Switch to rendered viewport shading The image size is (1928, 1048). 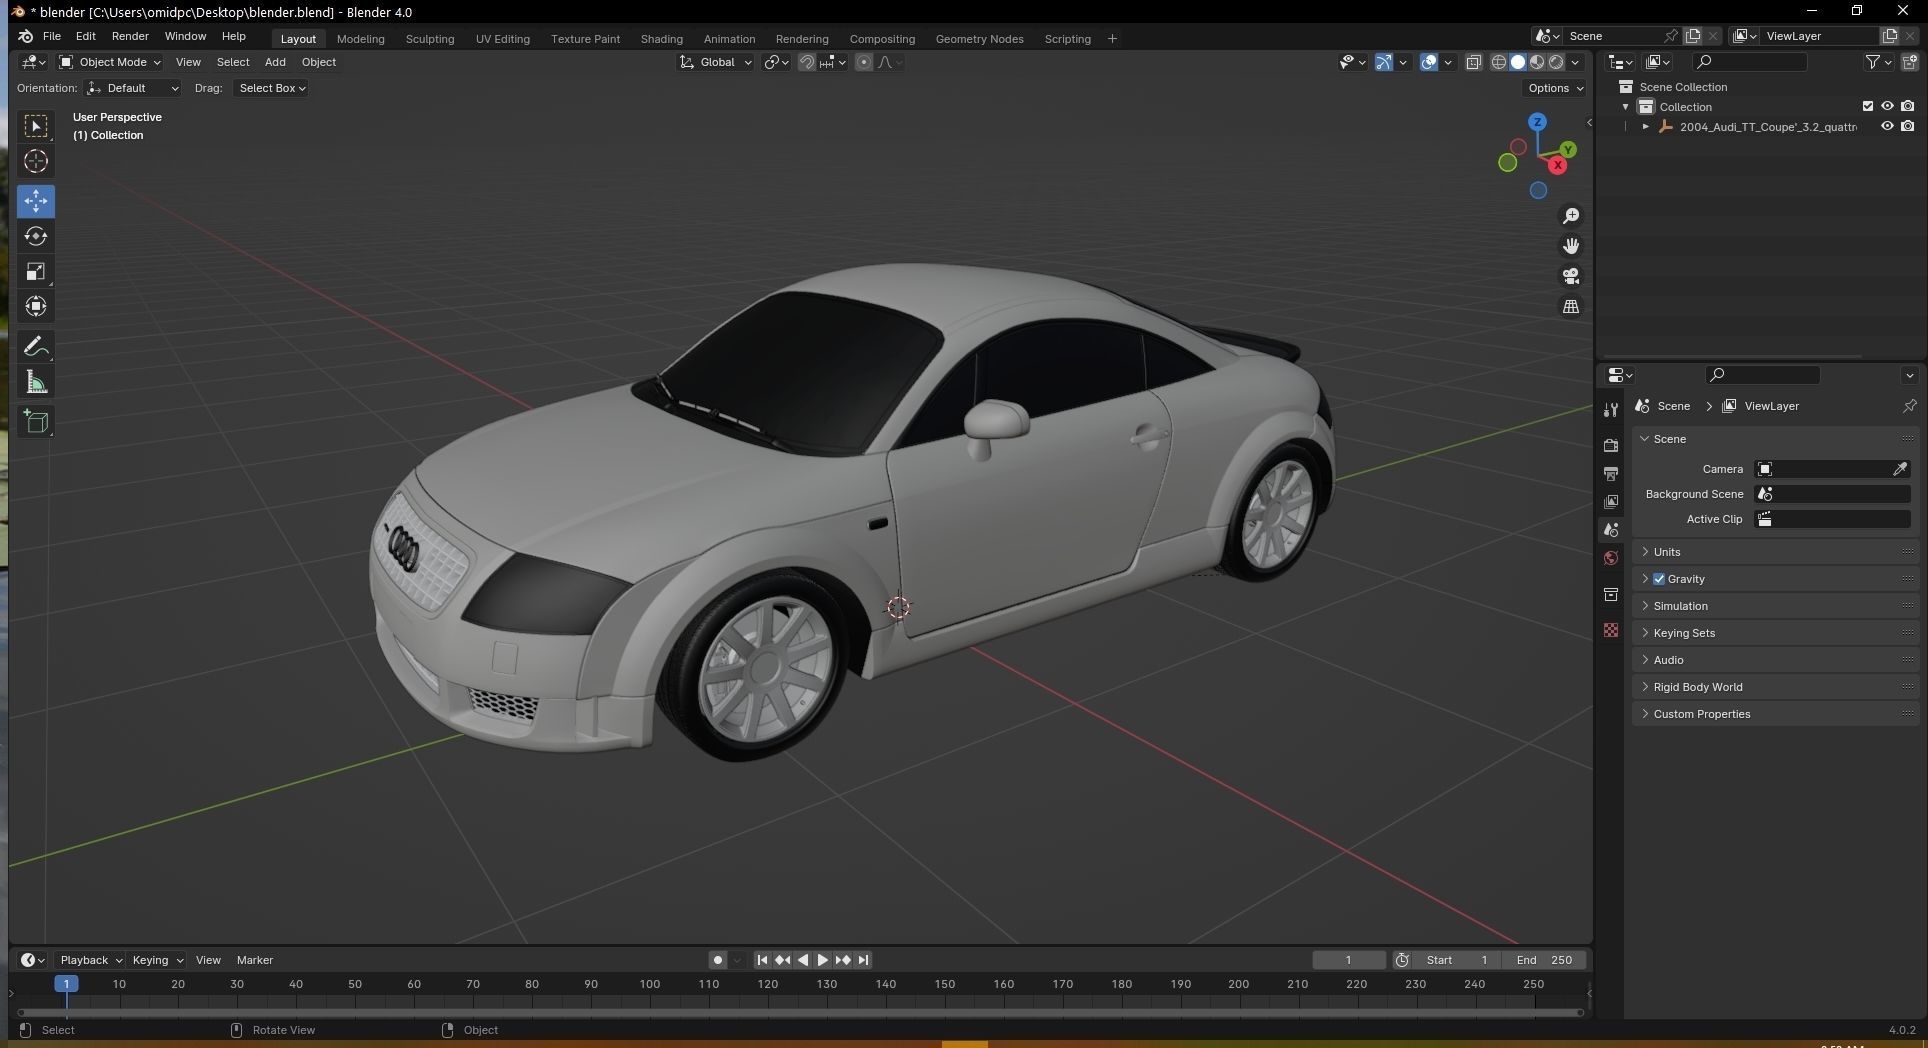point(1556,62)
